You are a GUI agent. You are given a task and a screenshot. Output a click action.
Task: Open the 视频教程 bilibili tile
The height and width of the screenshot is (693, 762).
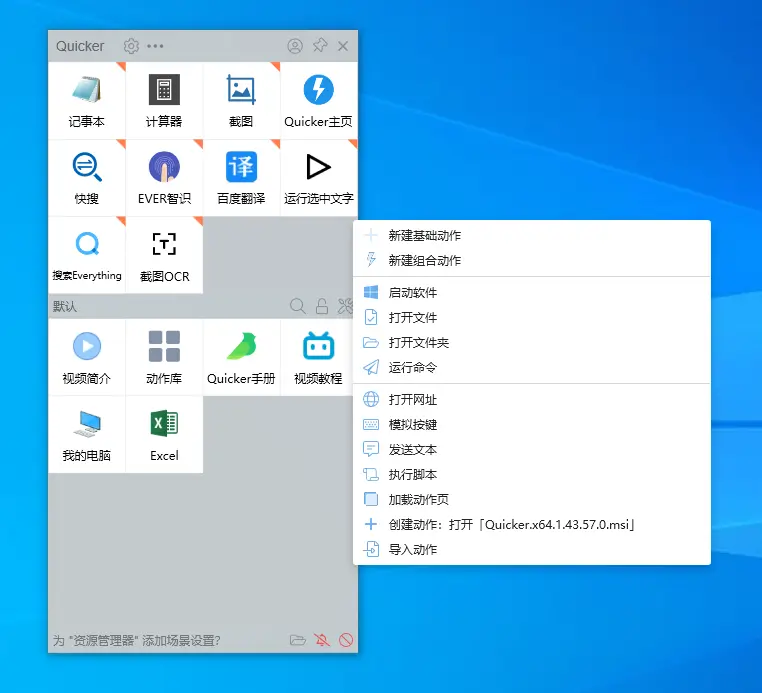coord(318,357)
